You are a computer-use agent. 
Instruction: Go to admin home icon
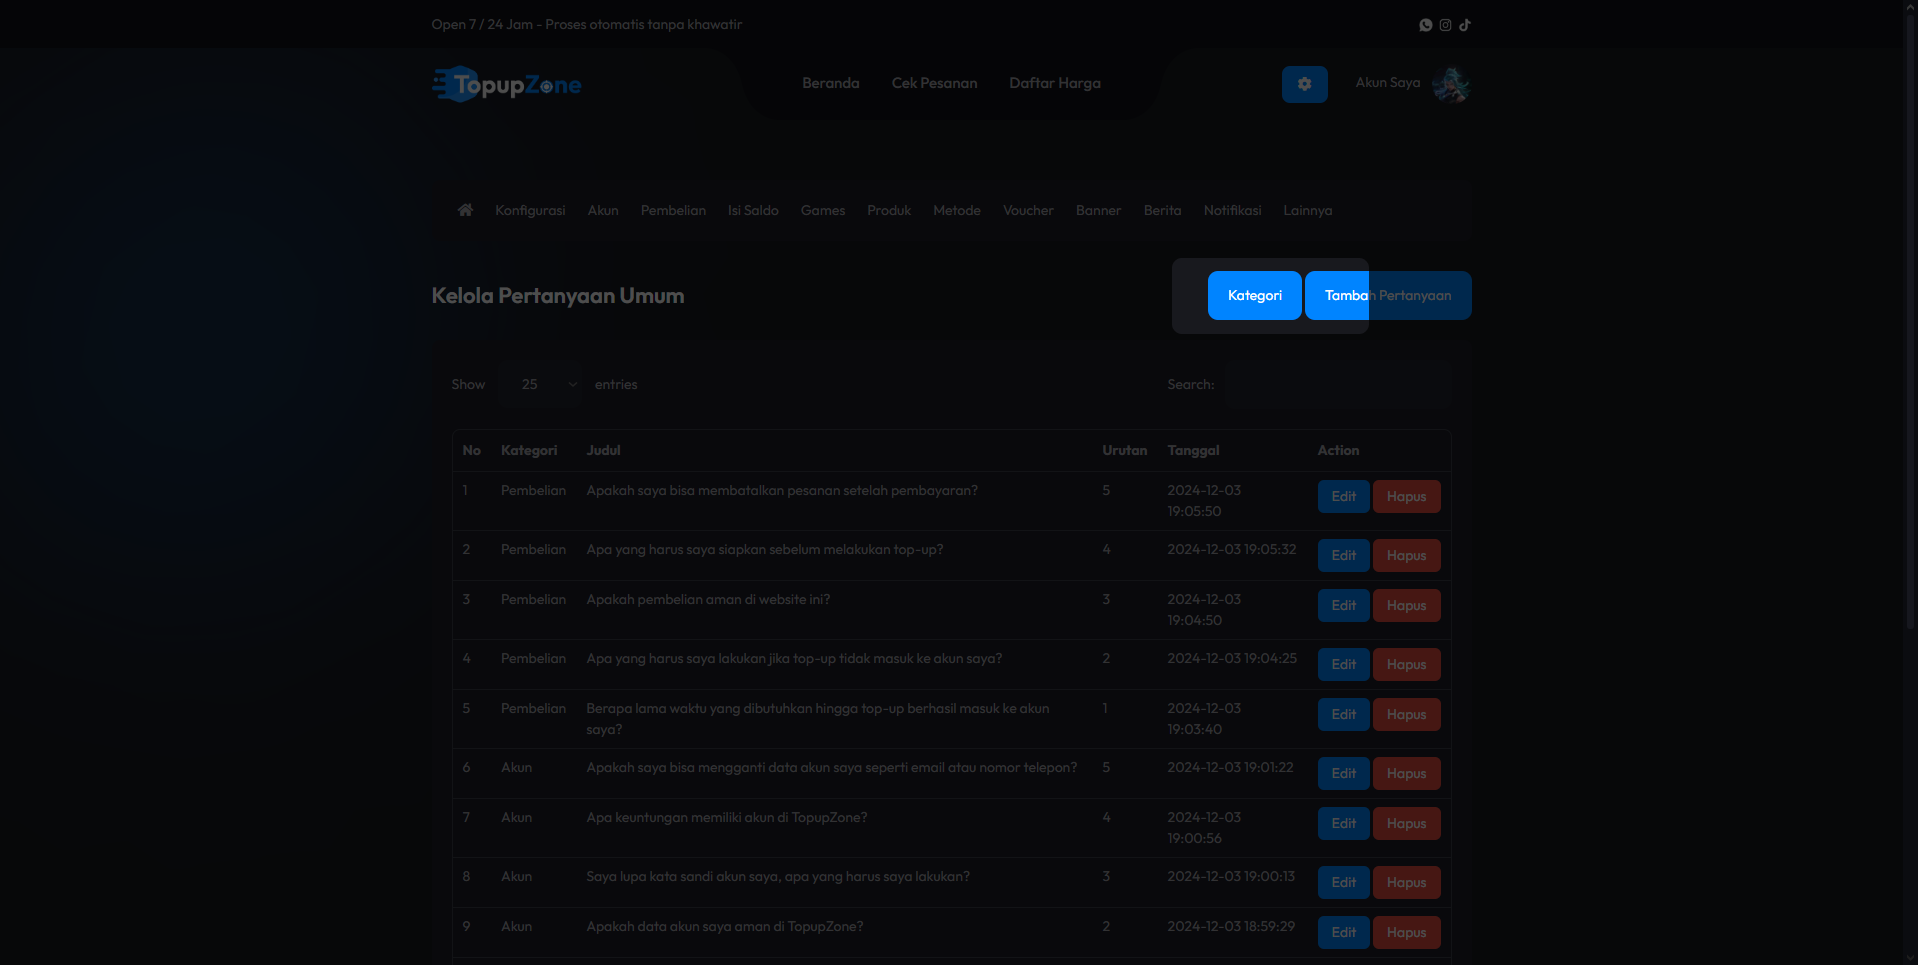[465, 210]
